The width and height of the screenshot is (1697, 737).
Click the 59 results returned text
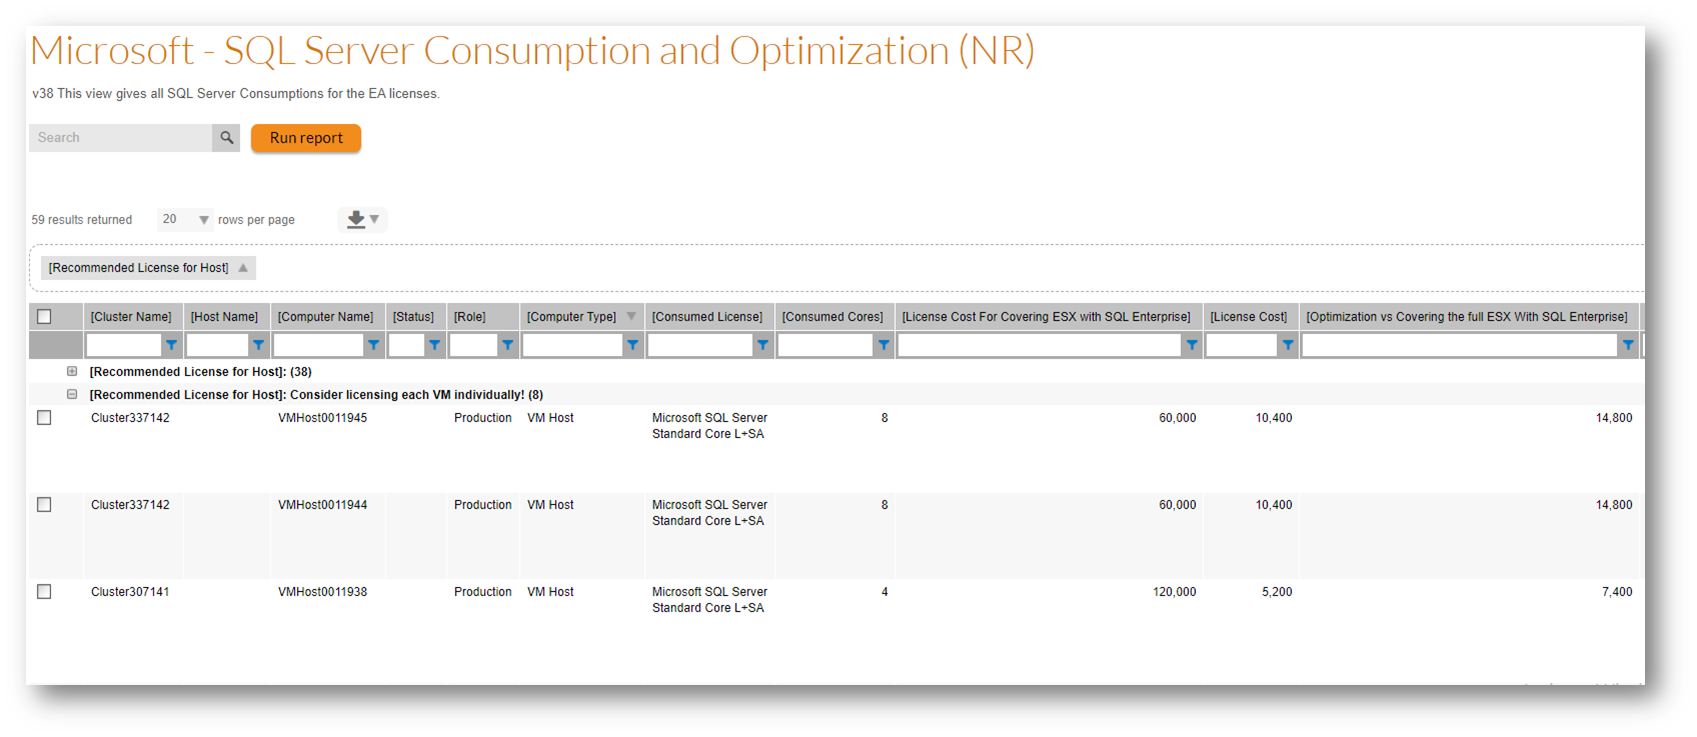tap(82, 220)
